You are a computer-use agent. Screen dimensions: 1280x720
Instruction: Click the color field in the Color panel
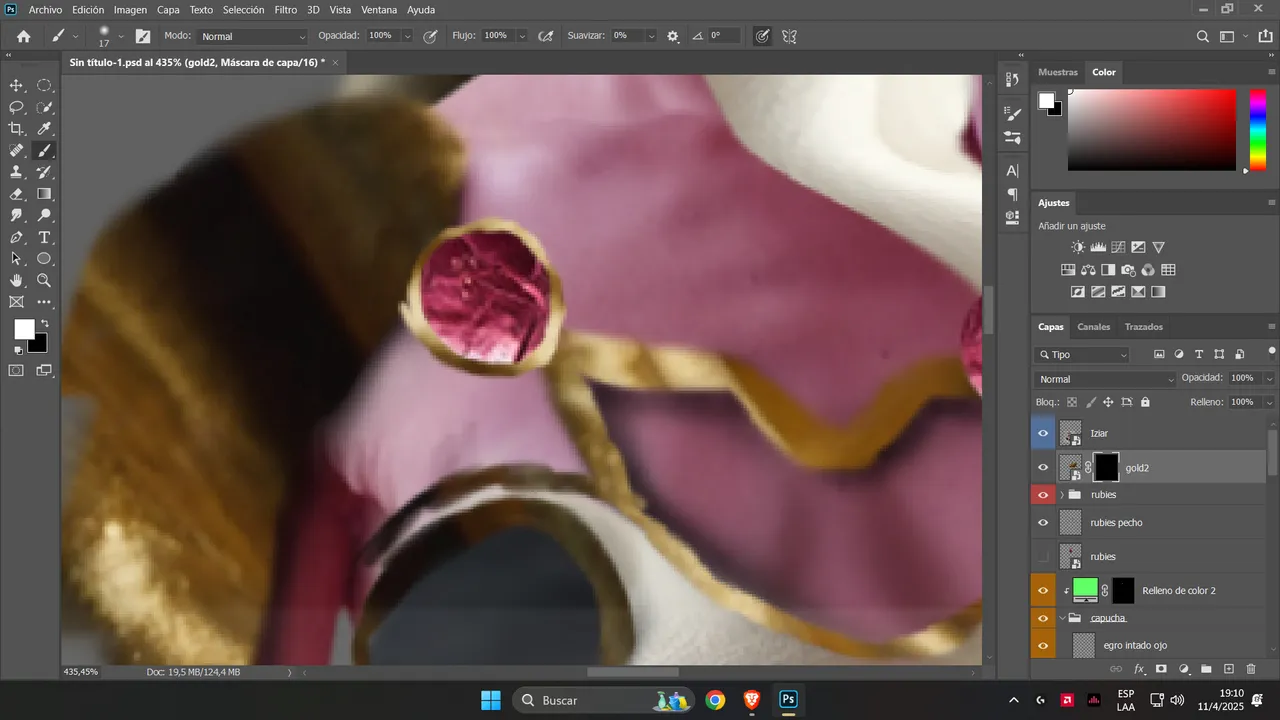(1152, 130)
